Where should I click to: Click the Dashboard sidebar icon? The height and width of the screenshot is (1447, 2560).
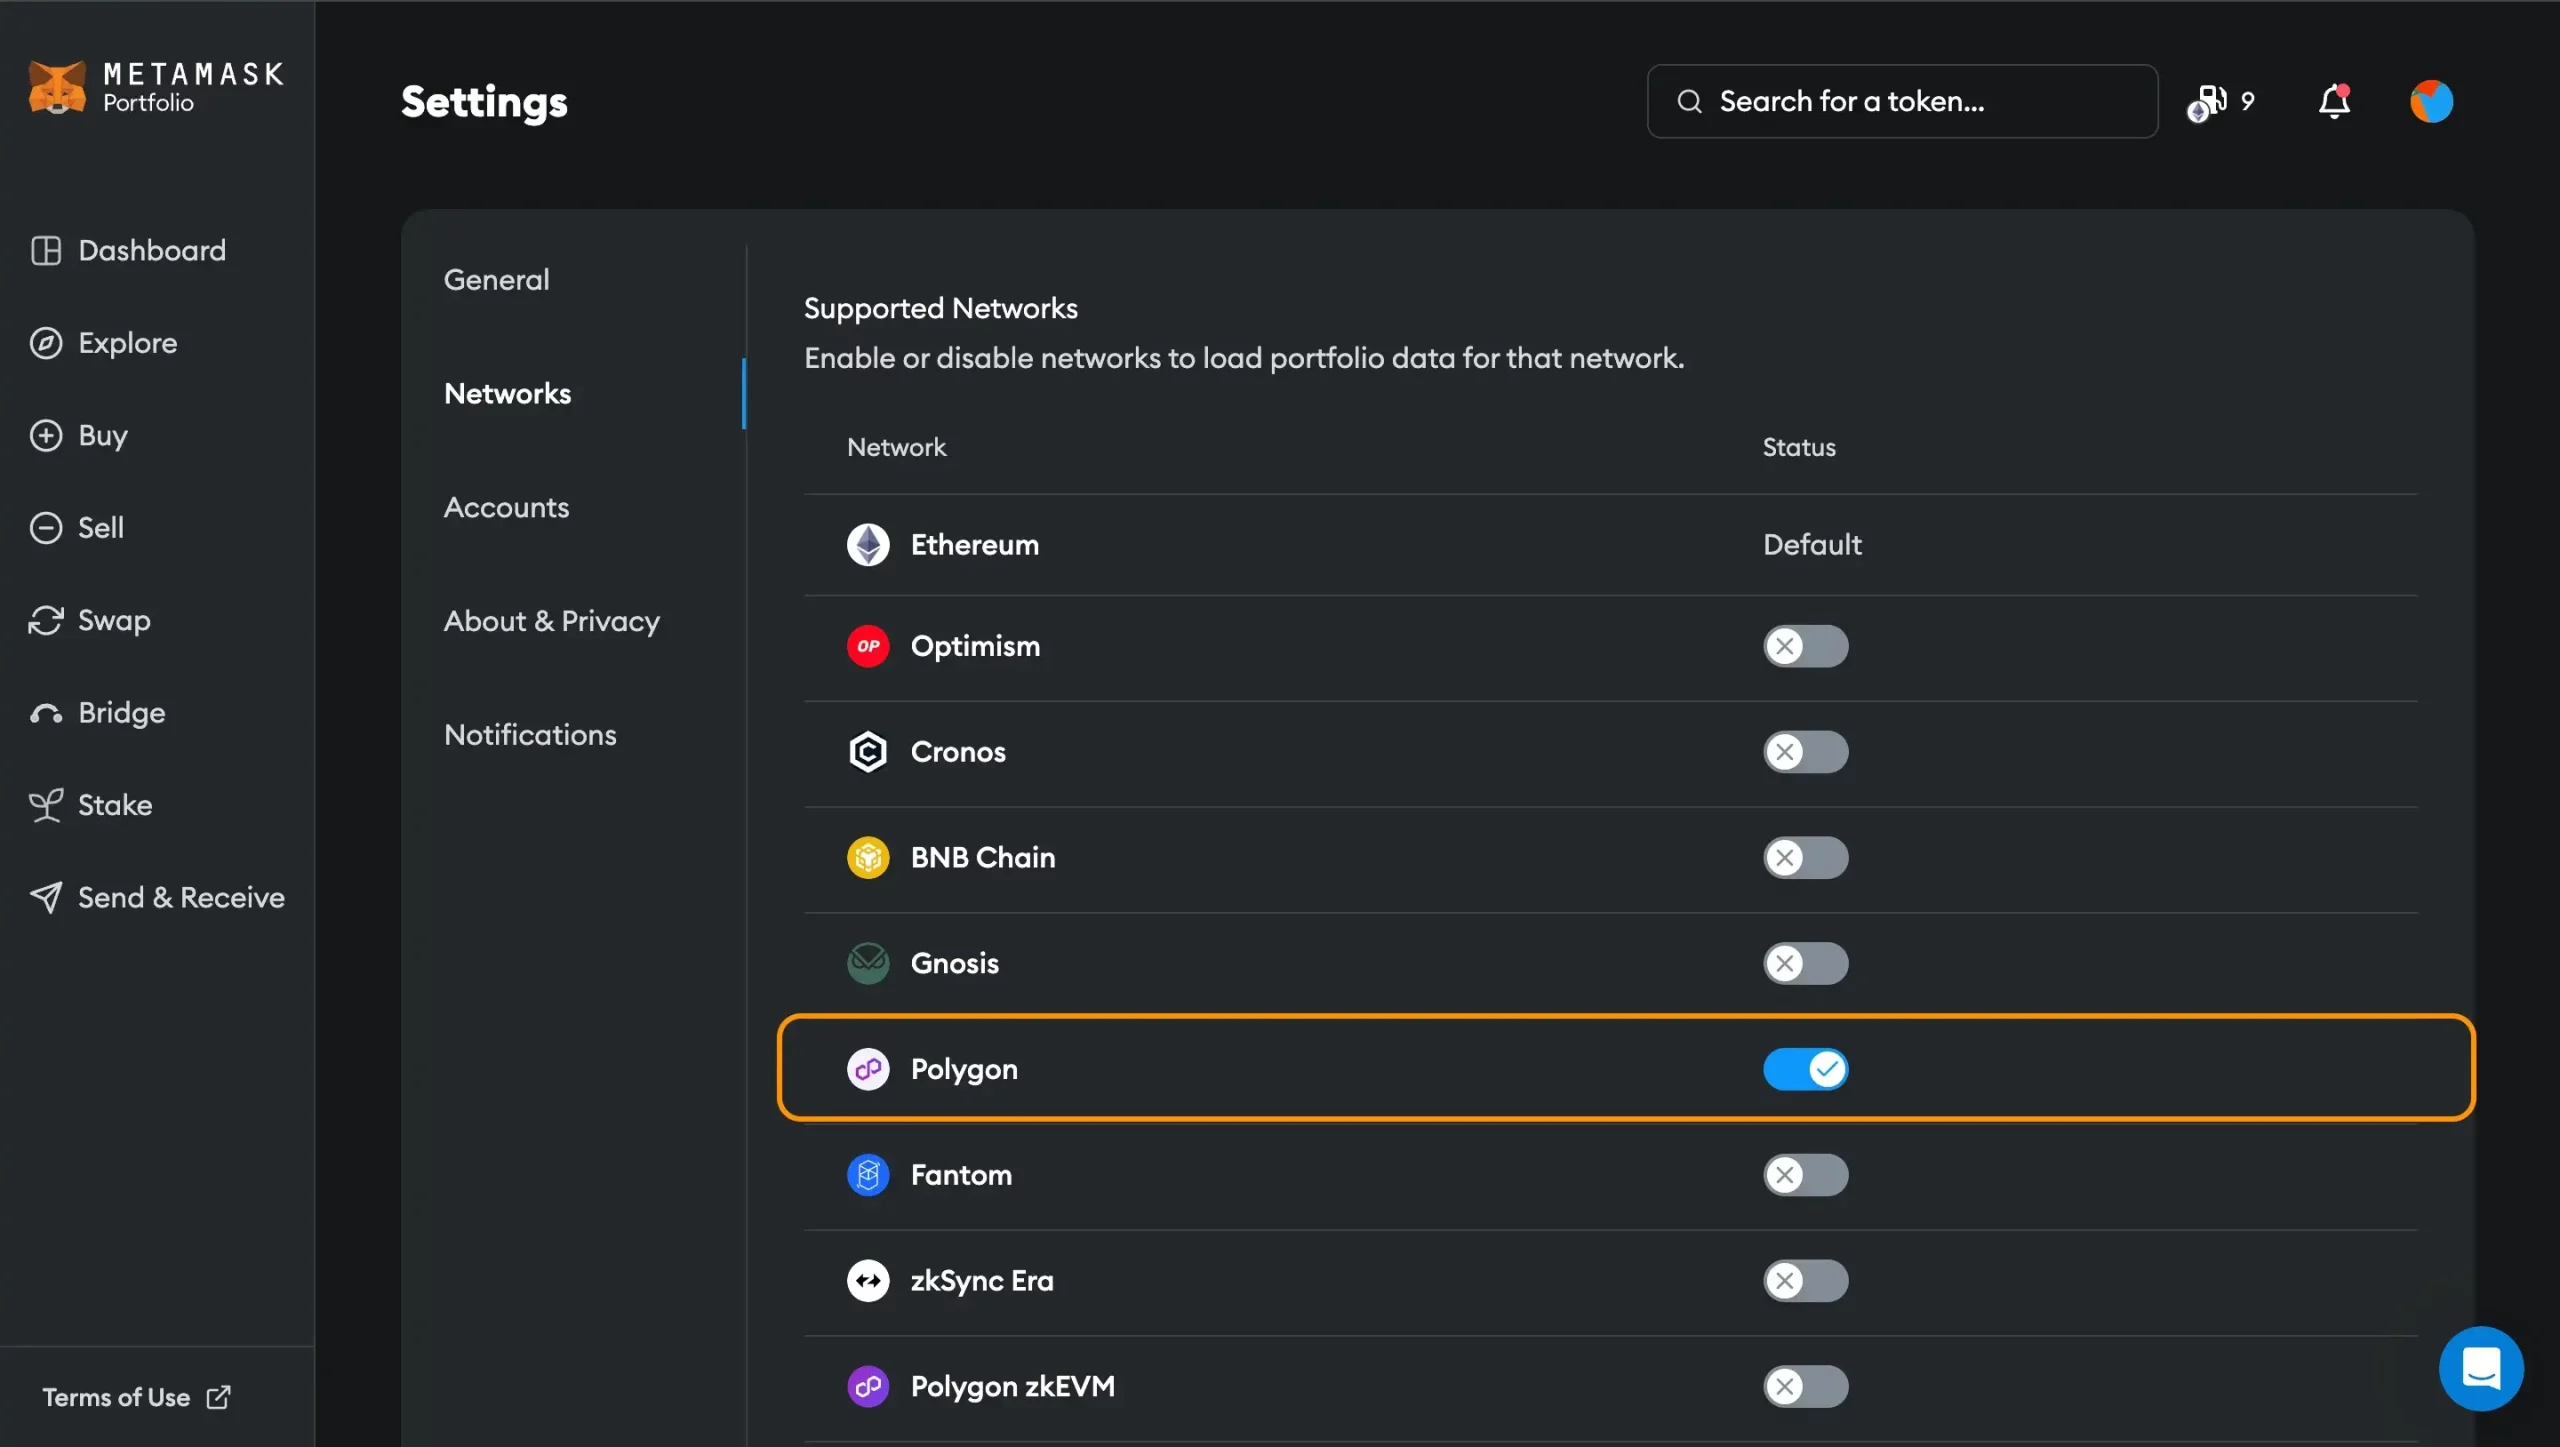coord(46,248)
